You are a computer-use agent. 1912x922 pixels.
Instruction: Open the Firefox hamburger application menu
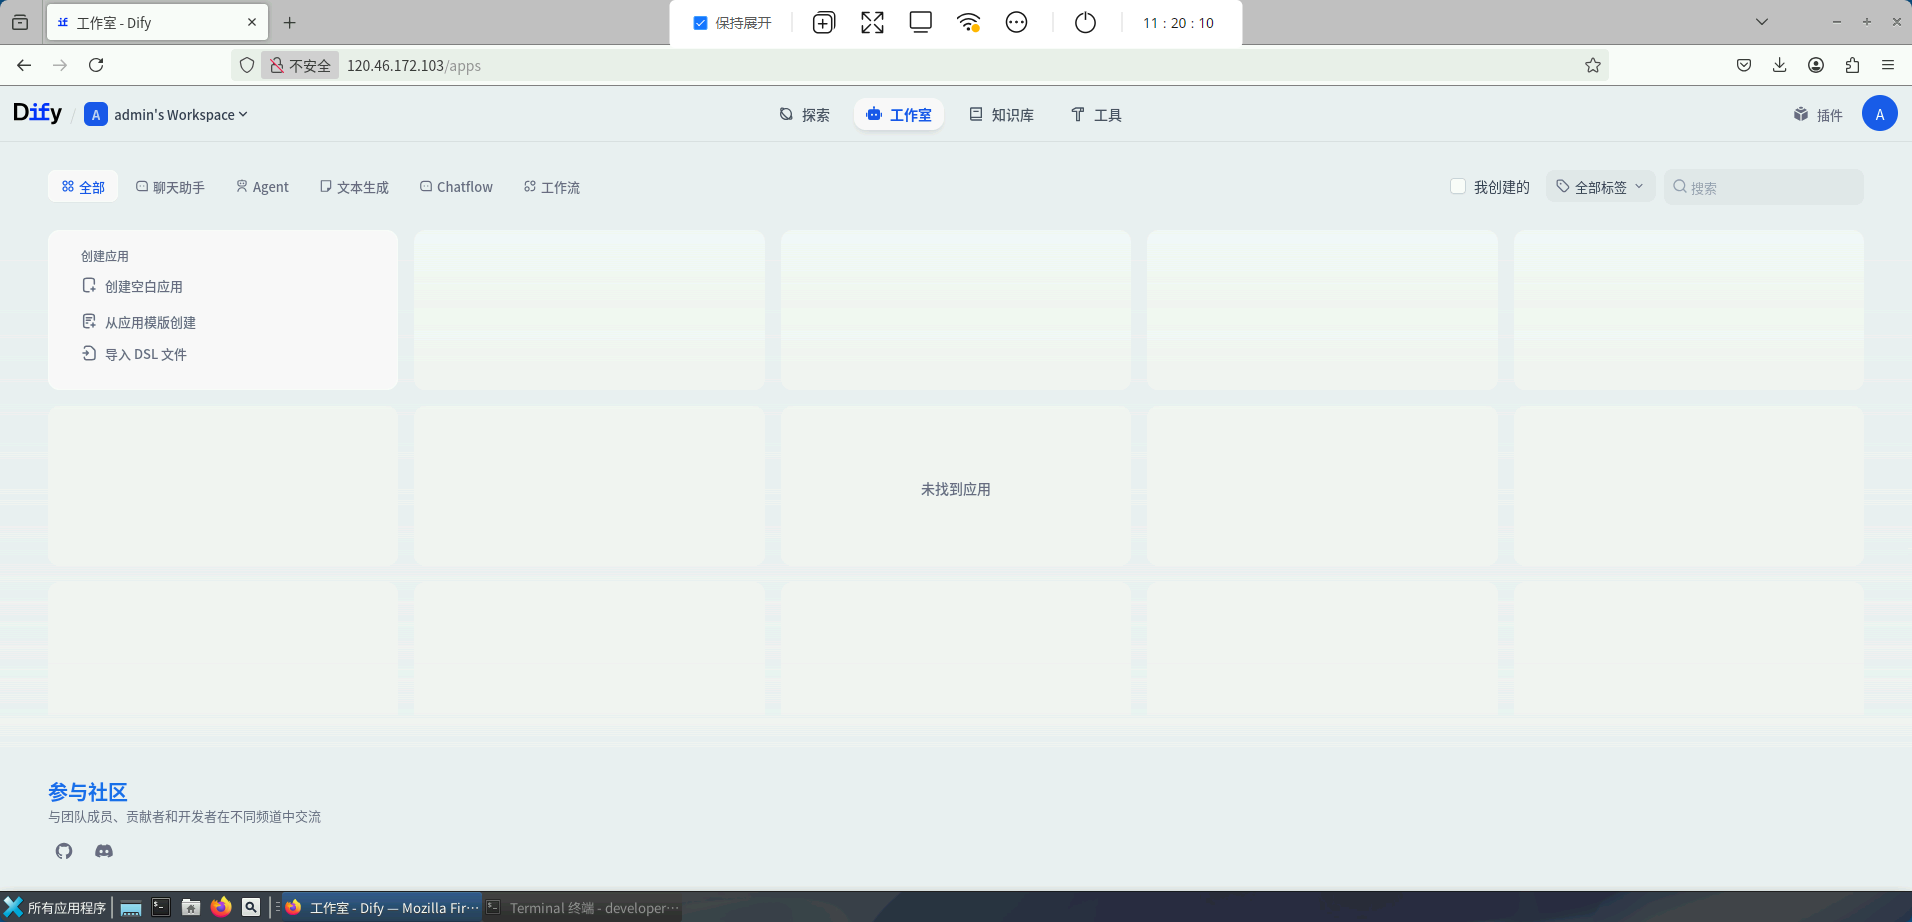click(1888, 65)
